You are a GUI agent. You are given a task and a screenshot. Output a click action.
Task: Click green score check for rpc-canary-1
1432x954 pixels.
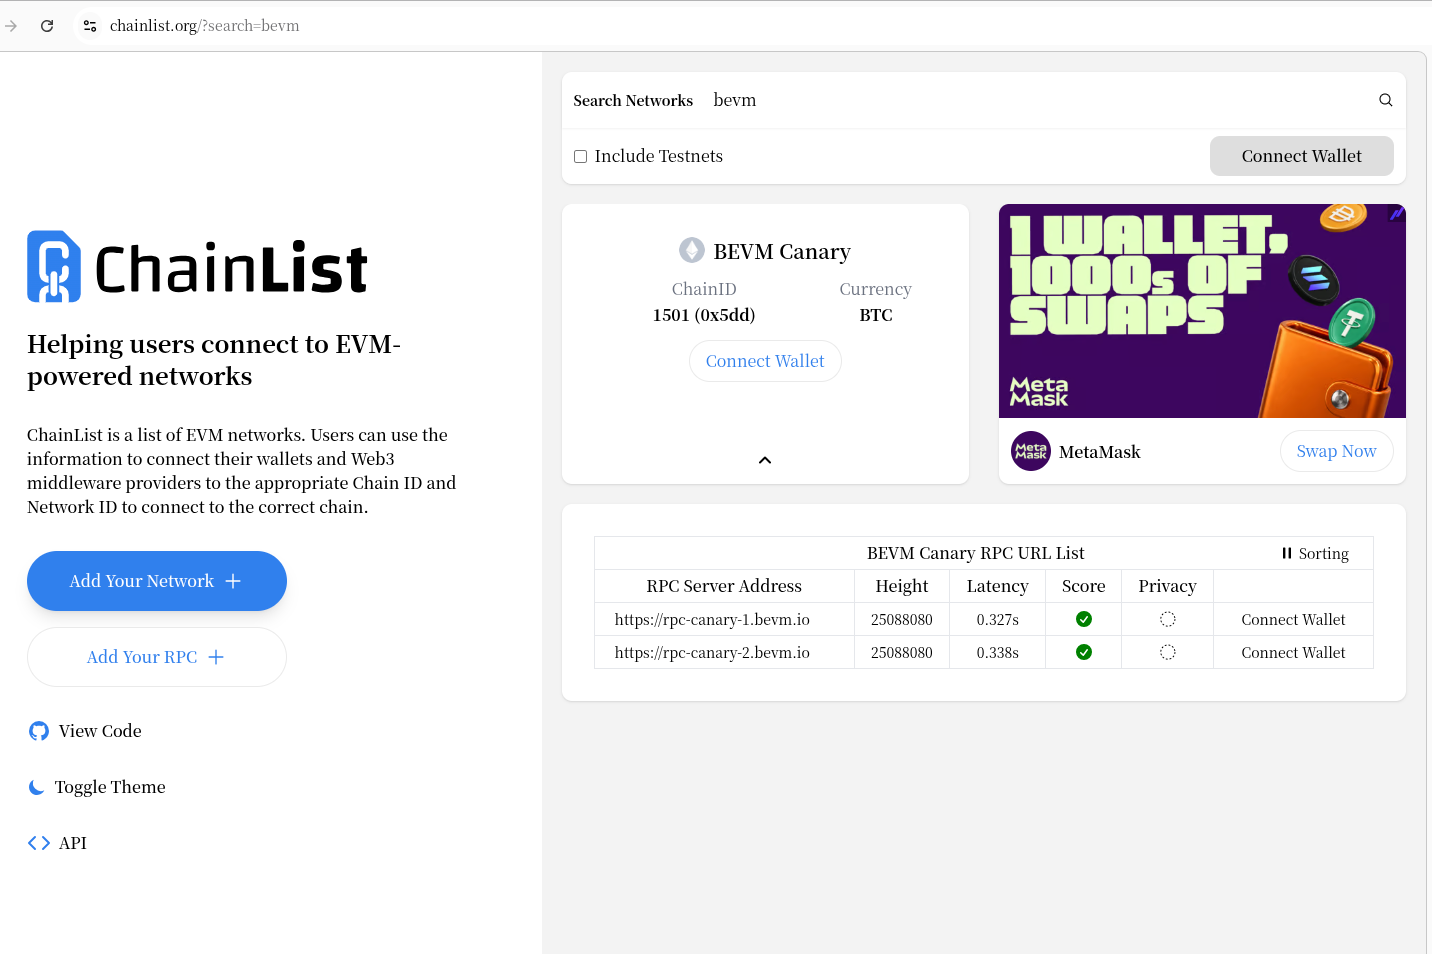1083,619
